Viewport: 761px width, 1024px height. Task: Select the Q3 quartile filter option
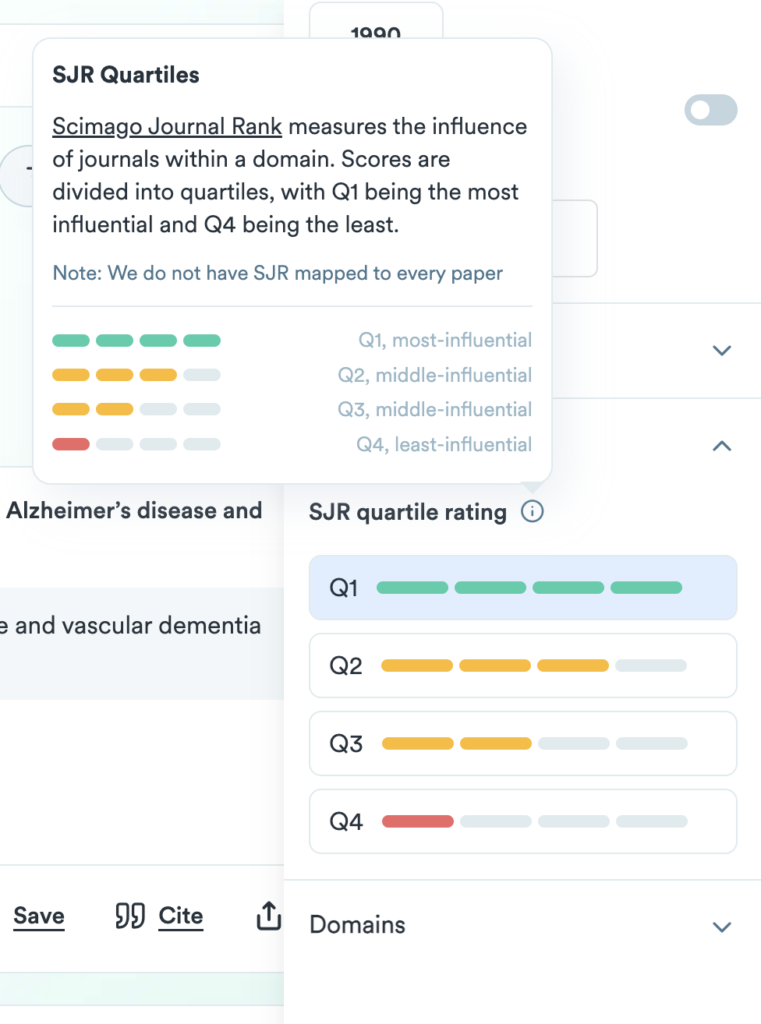coord(523,744)
